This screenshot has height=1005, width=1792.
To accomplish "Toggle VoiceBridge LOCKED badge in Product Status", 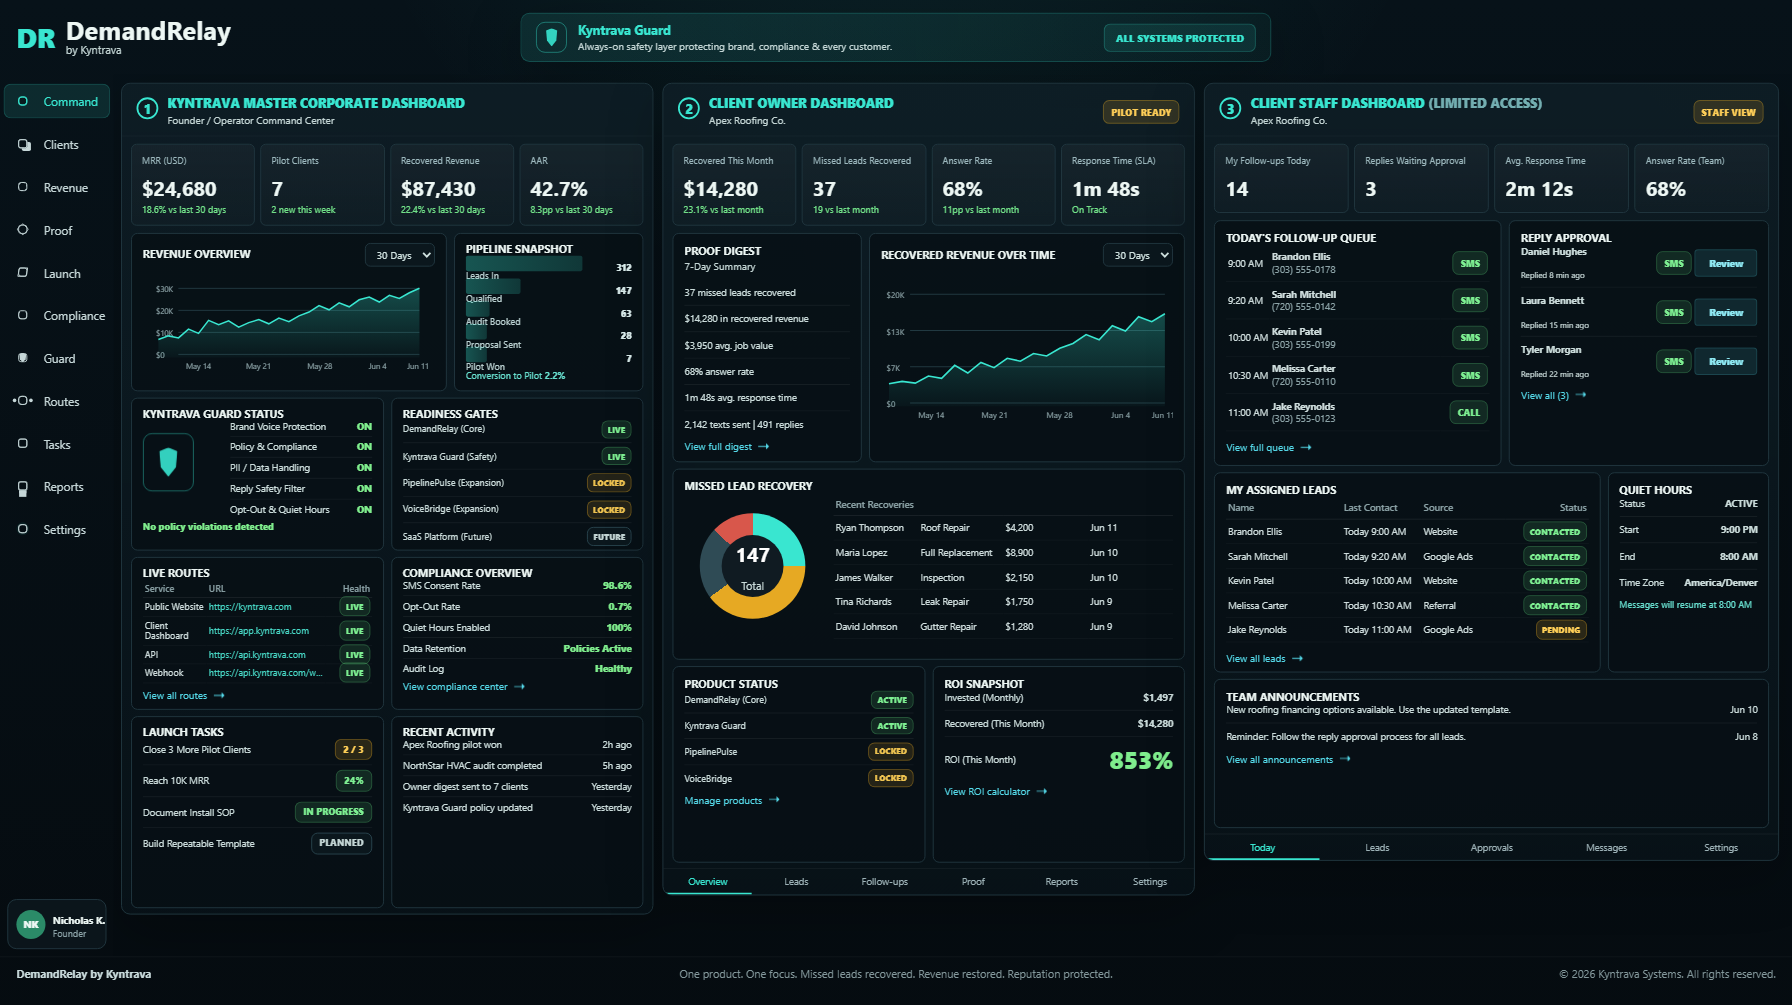I will pos(890,778).
